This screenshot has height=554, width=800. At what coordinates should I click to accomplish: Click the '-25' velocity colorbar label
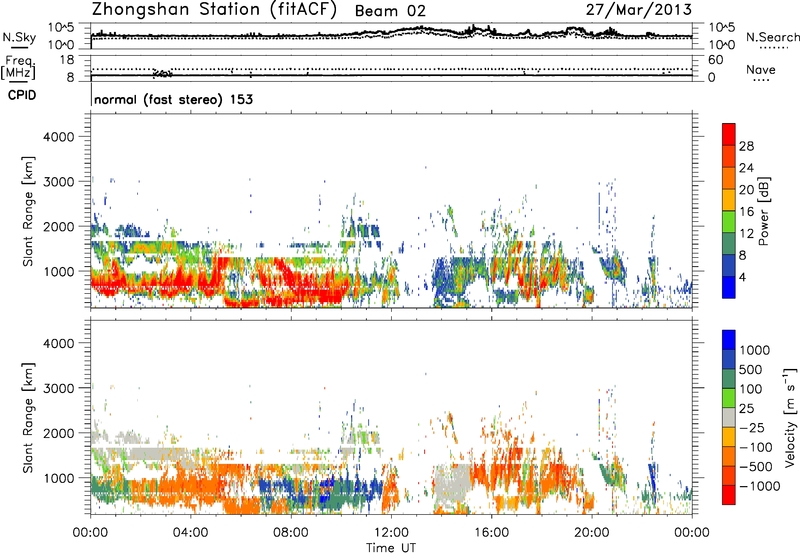coord(752,428)
